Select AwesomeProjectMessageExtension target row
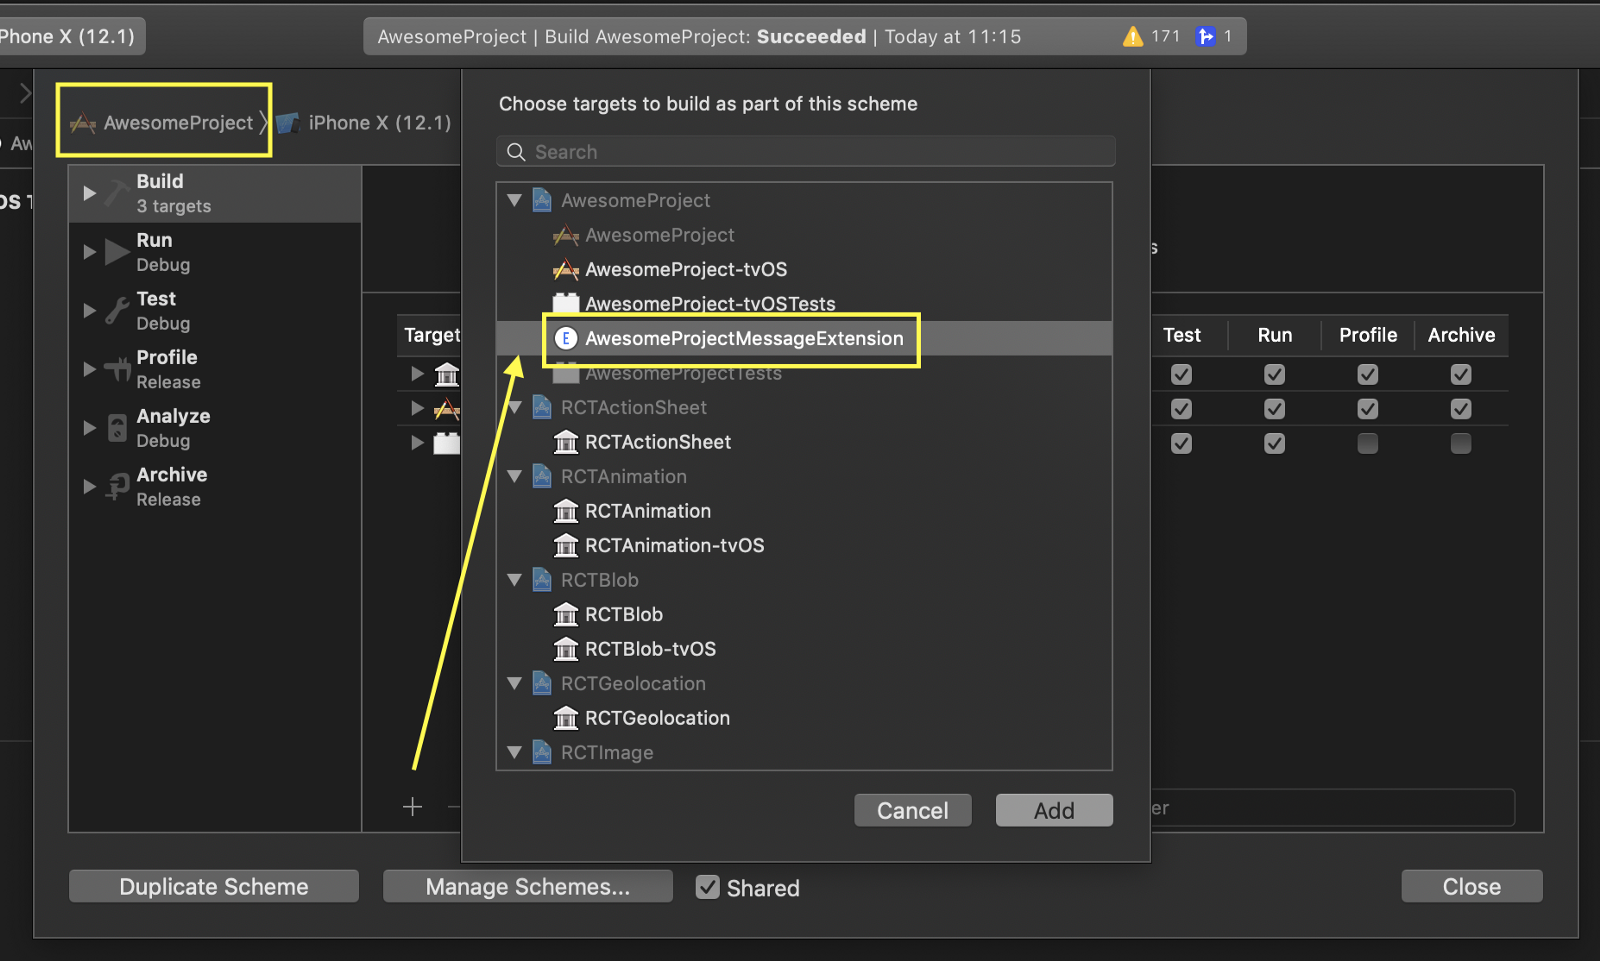The width and height of the screenshot is (1600, 961). point(805,338)
